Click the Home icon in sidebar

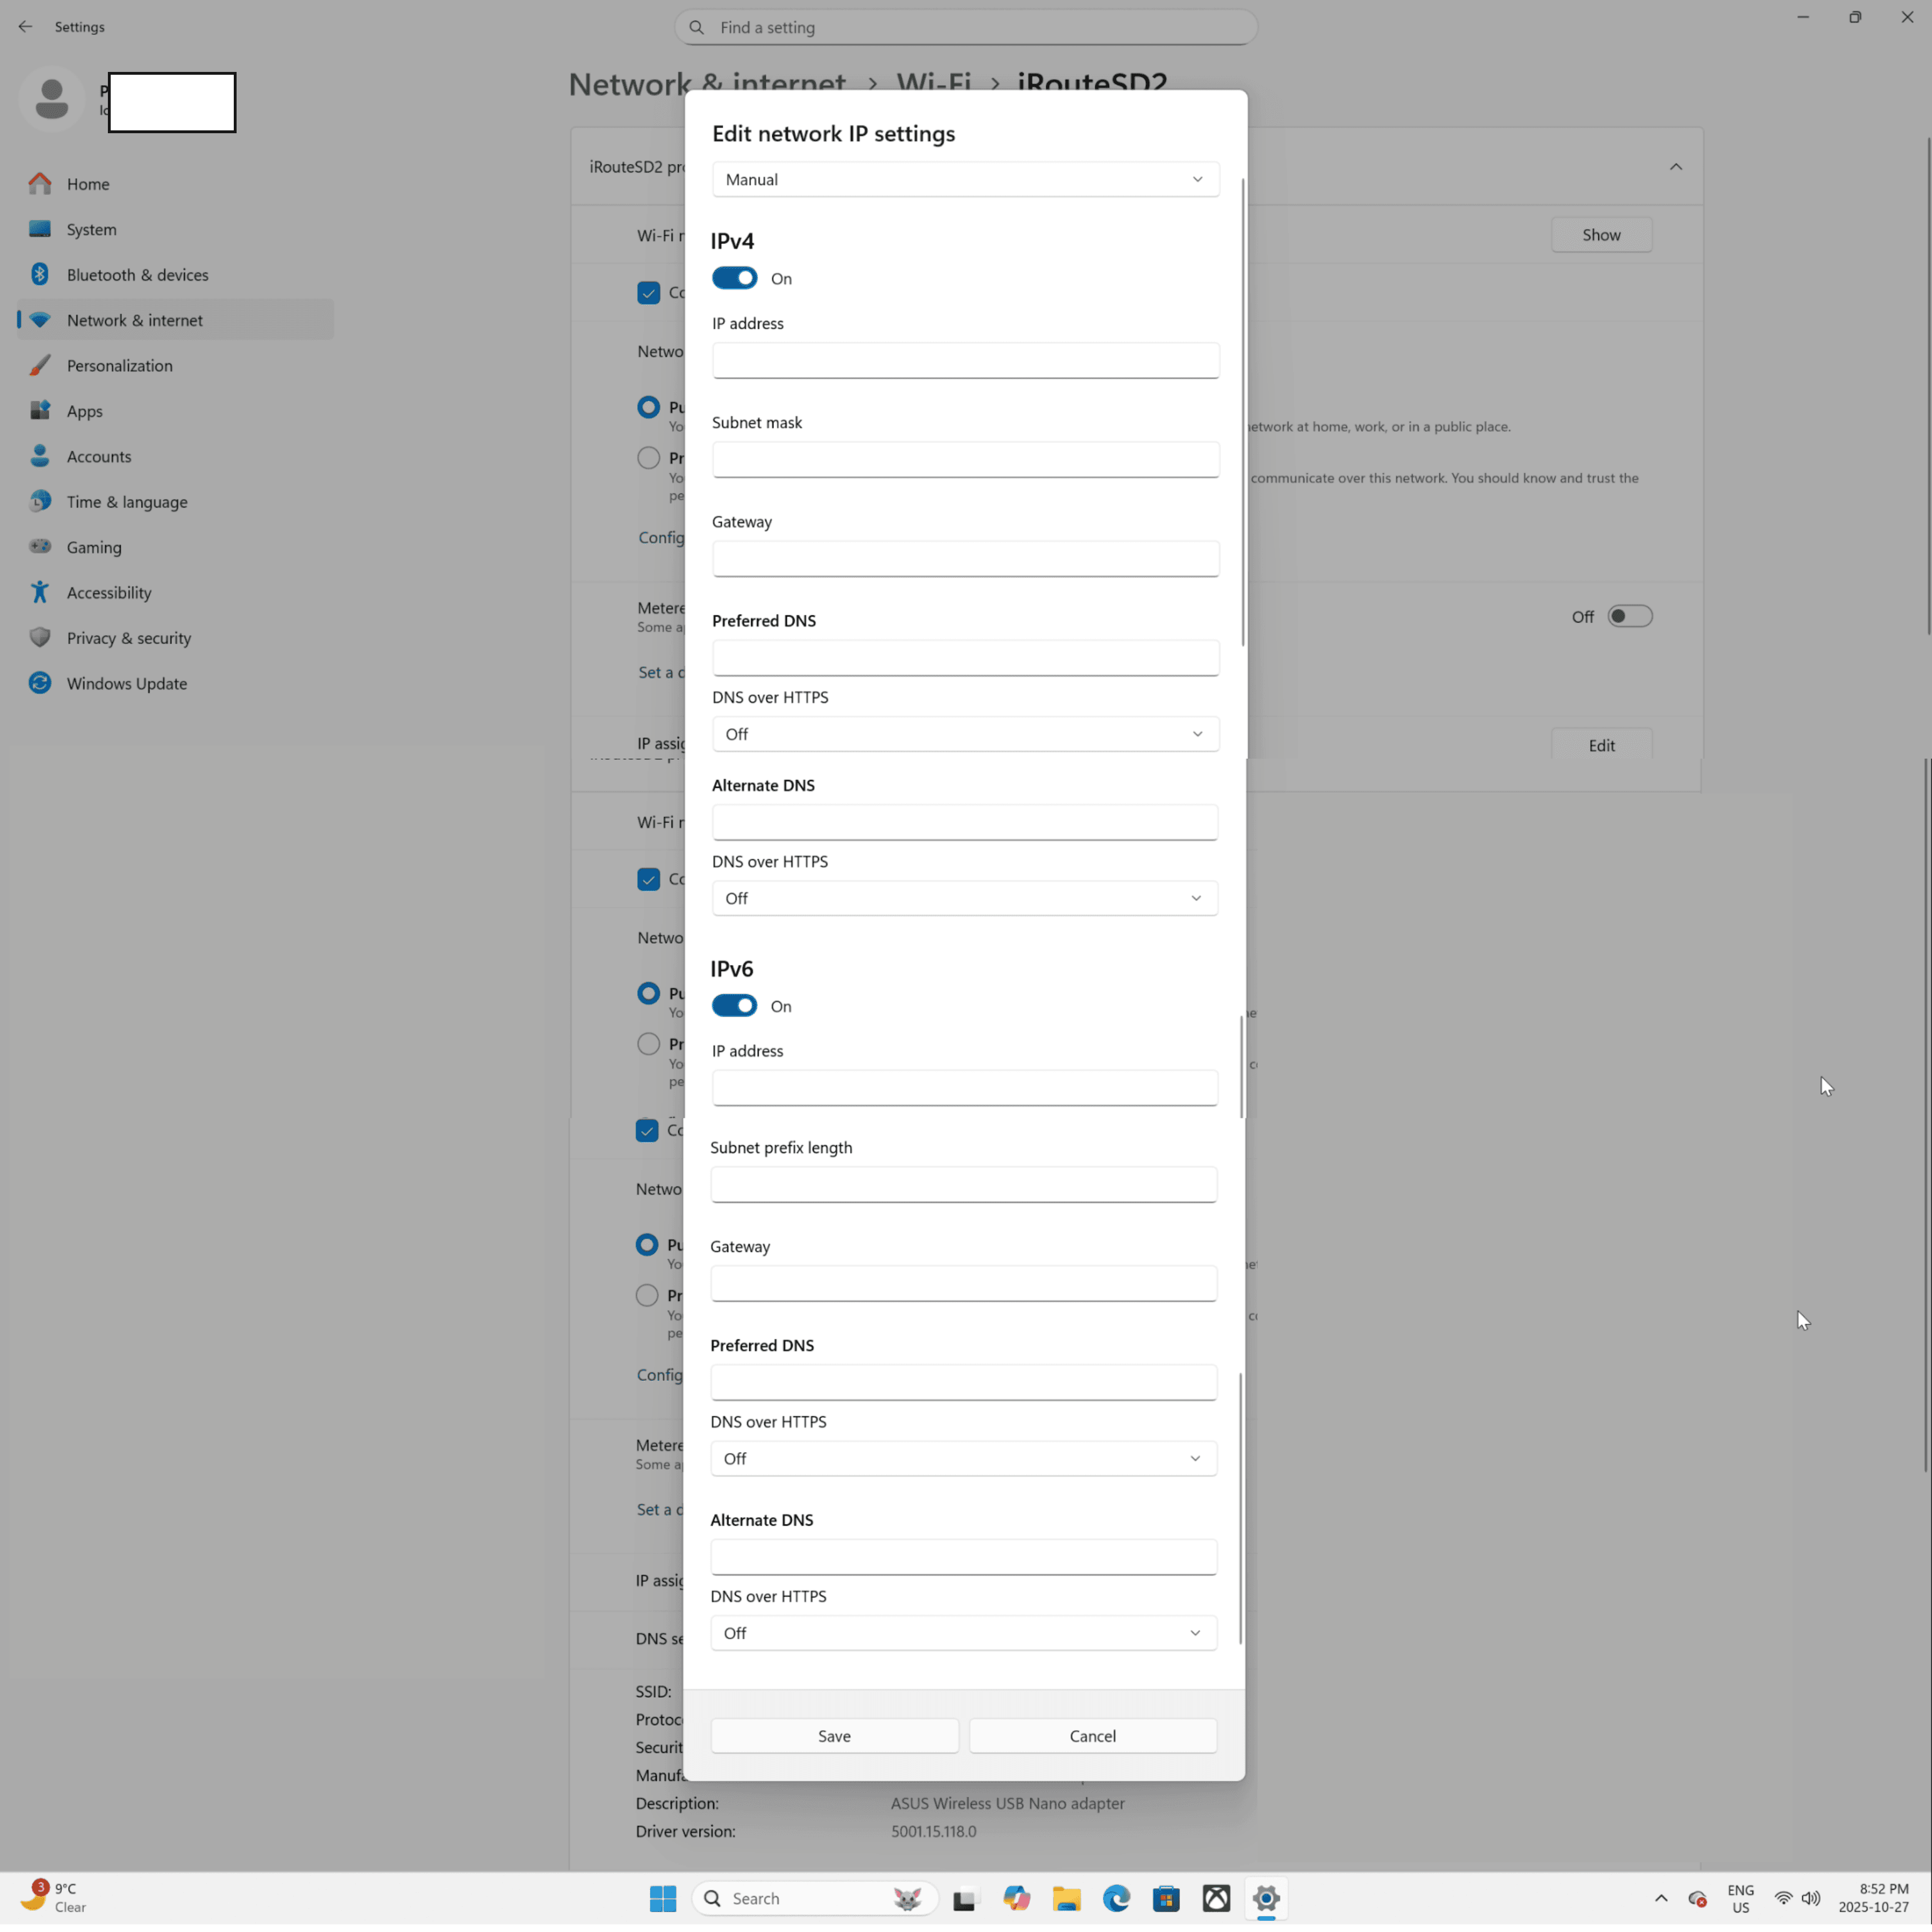tap(40, 184)
